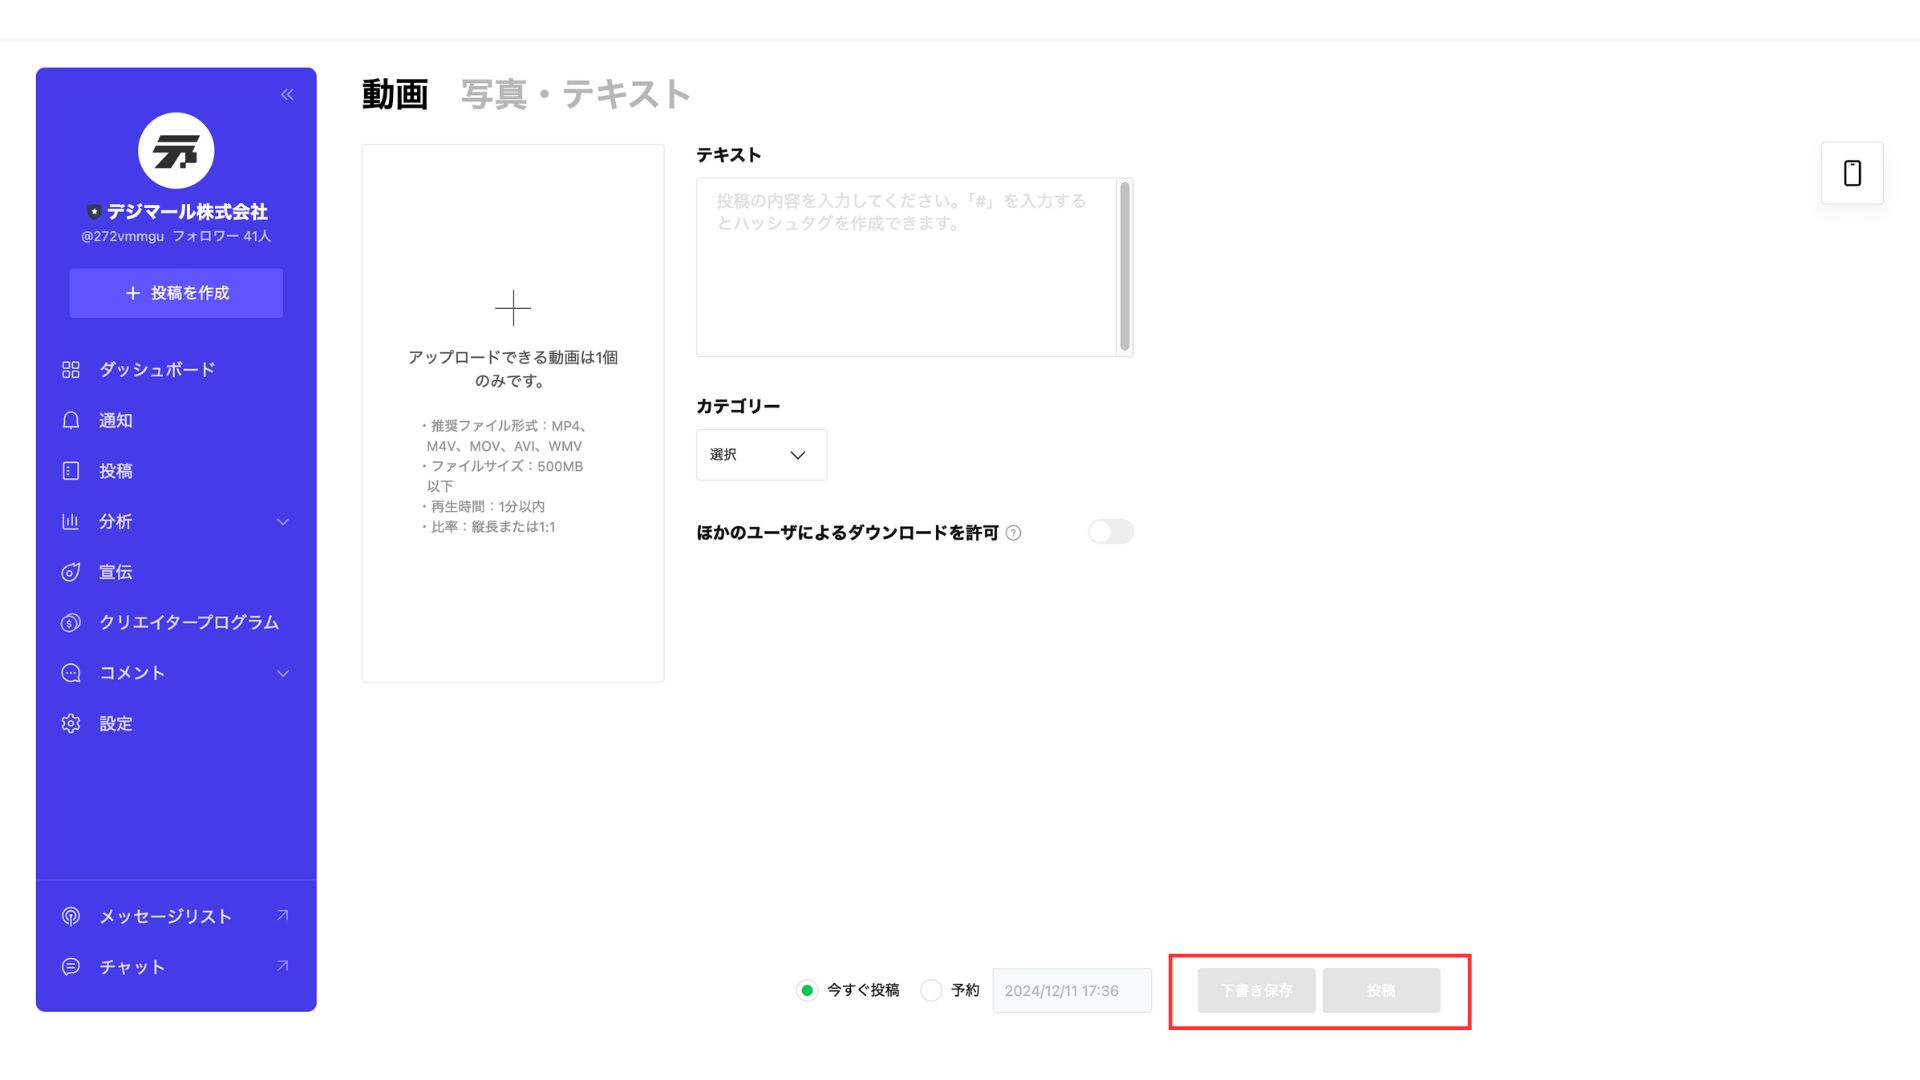Click the 通知 bell icon

(x=69, y=419)
